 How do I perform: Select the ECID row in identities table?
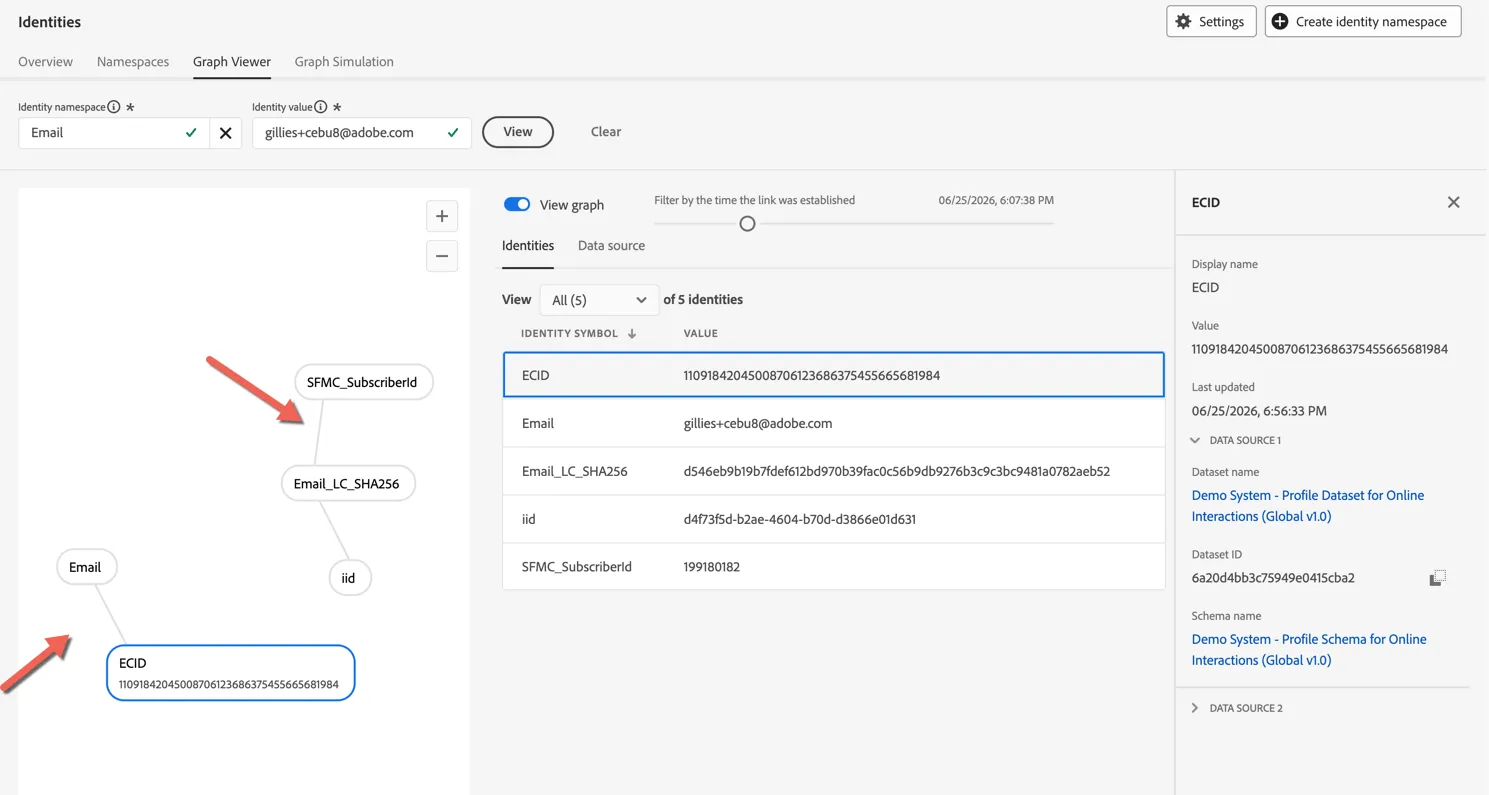tap(834, 375)
